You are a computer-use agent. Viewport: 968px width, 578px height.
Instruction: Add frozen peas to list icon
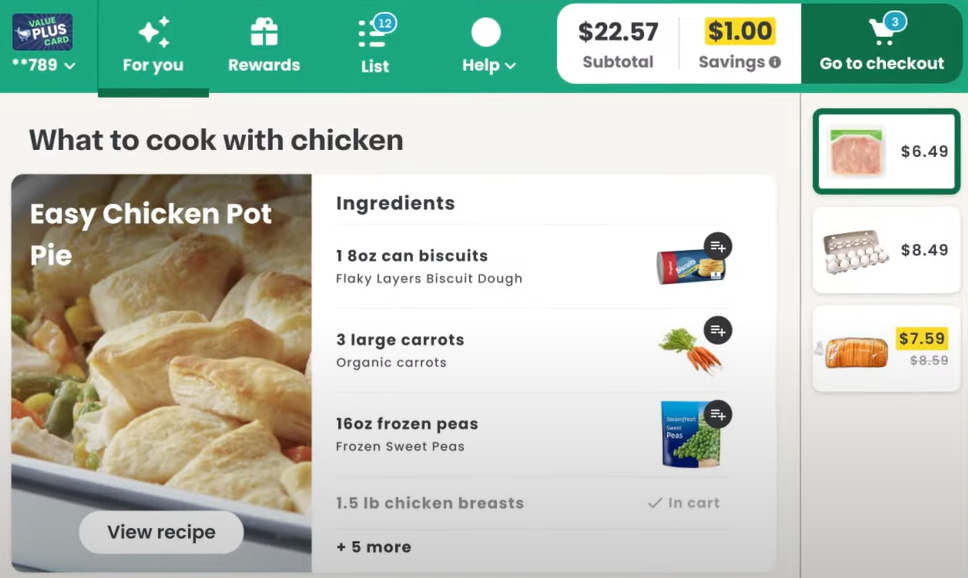pos(717,414)
